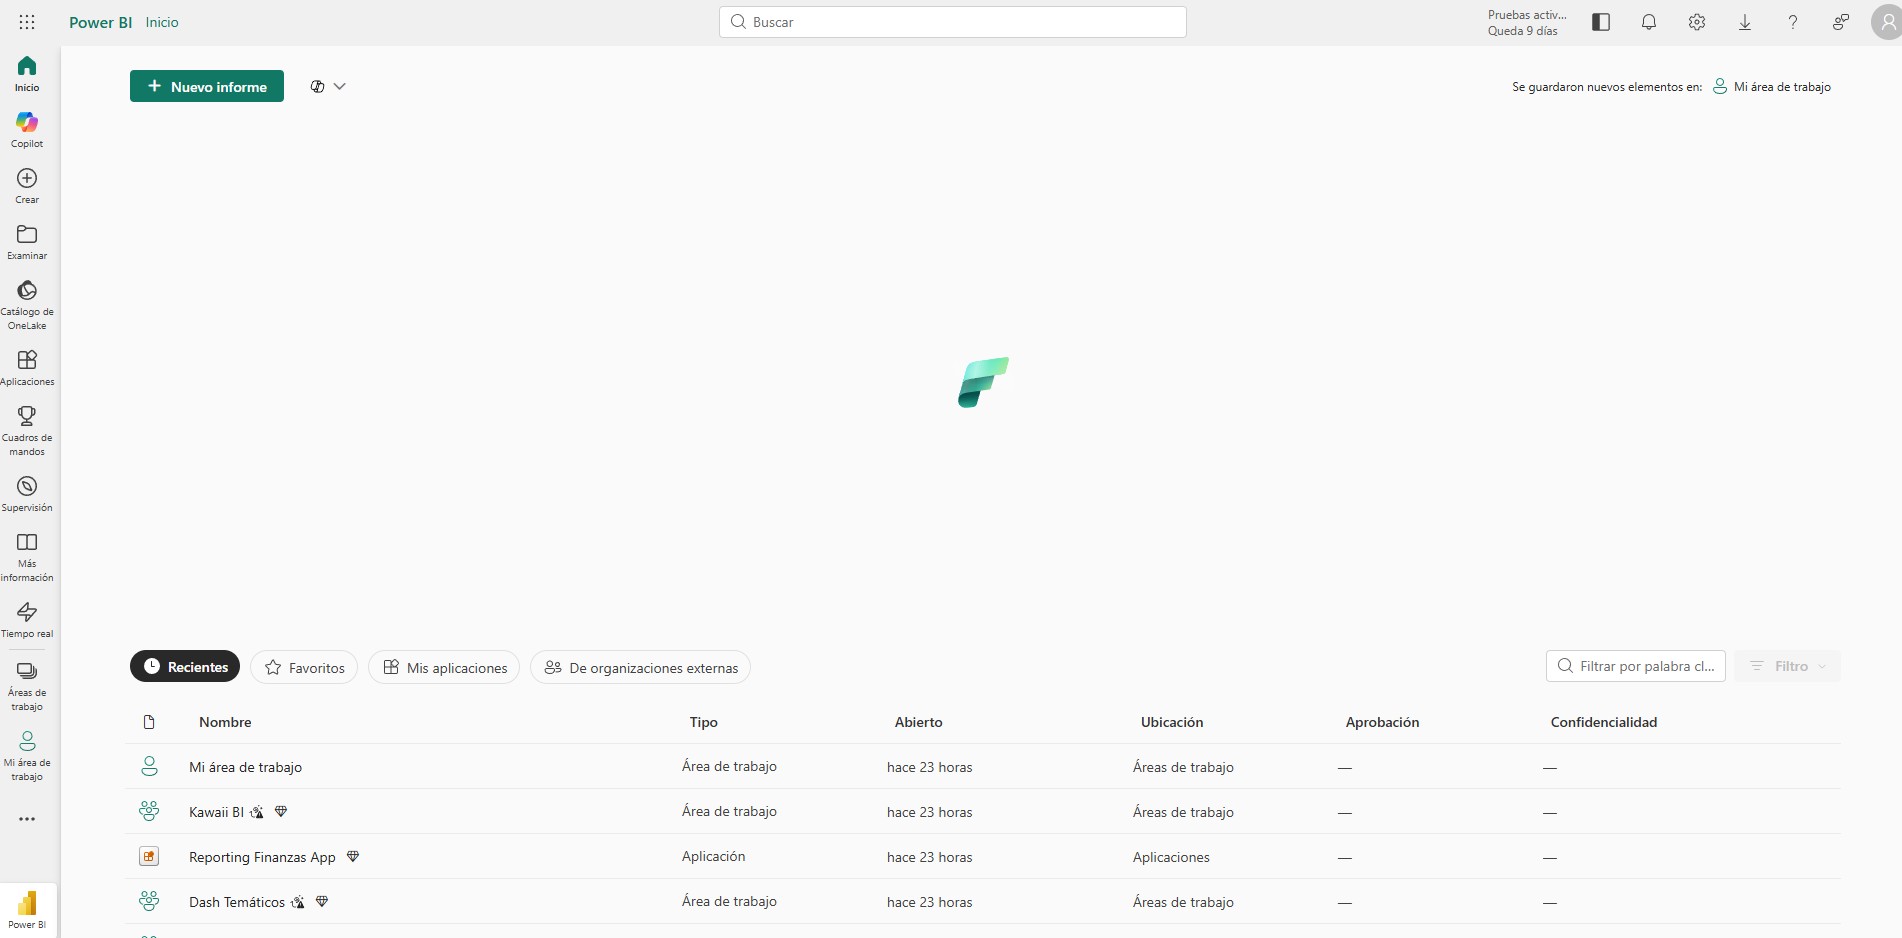Image resolution: width=1902 pixels, height=938 pixels.
Task: Open Tiempo real in the sidebar
Action: 27,620
